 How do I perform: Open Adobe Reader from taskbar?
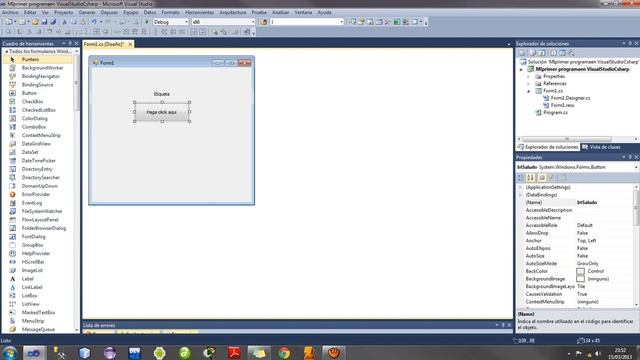[x=234, y=353]
